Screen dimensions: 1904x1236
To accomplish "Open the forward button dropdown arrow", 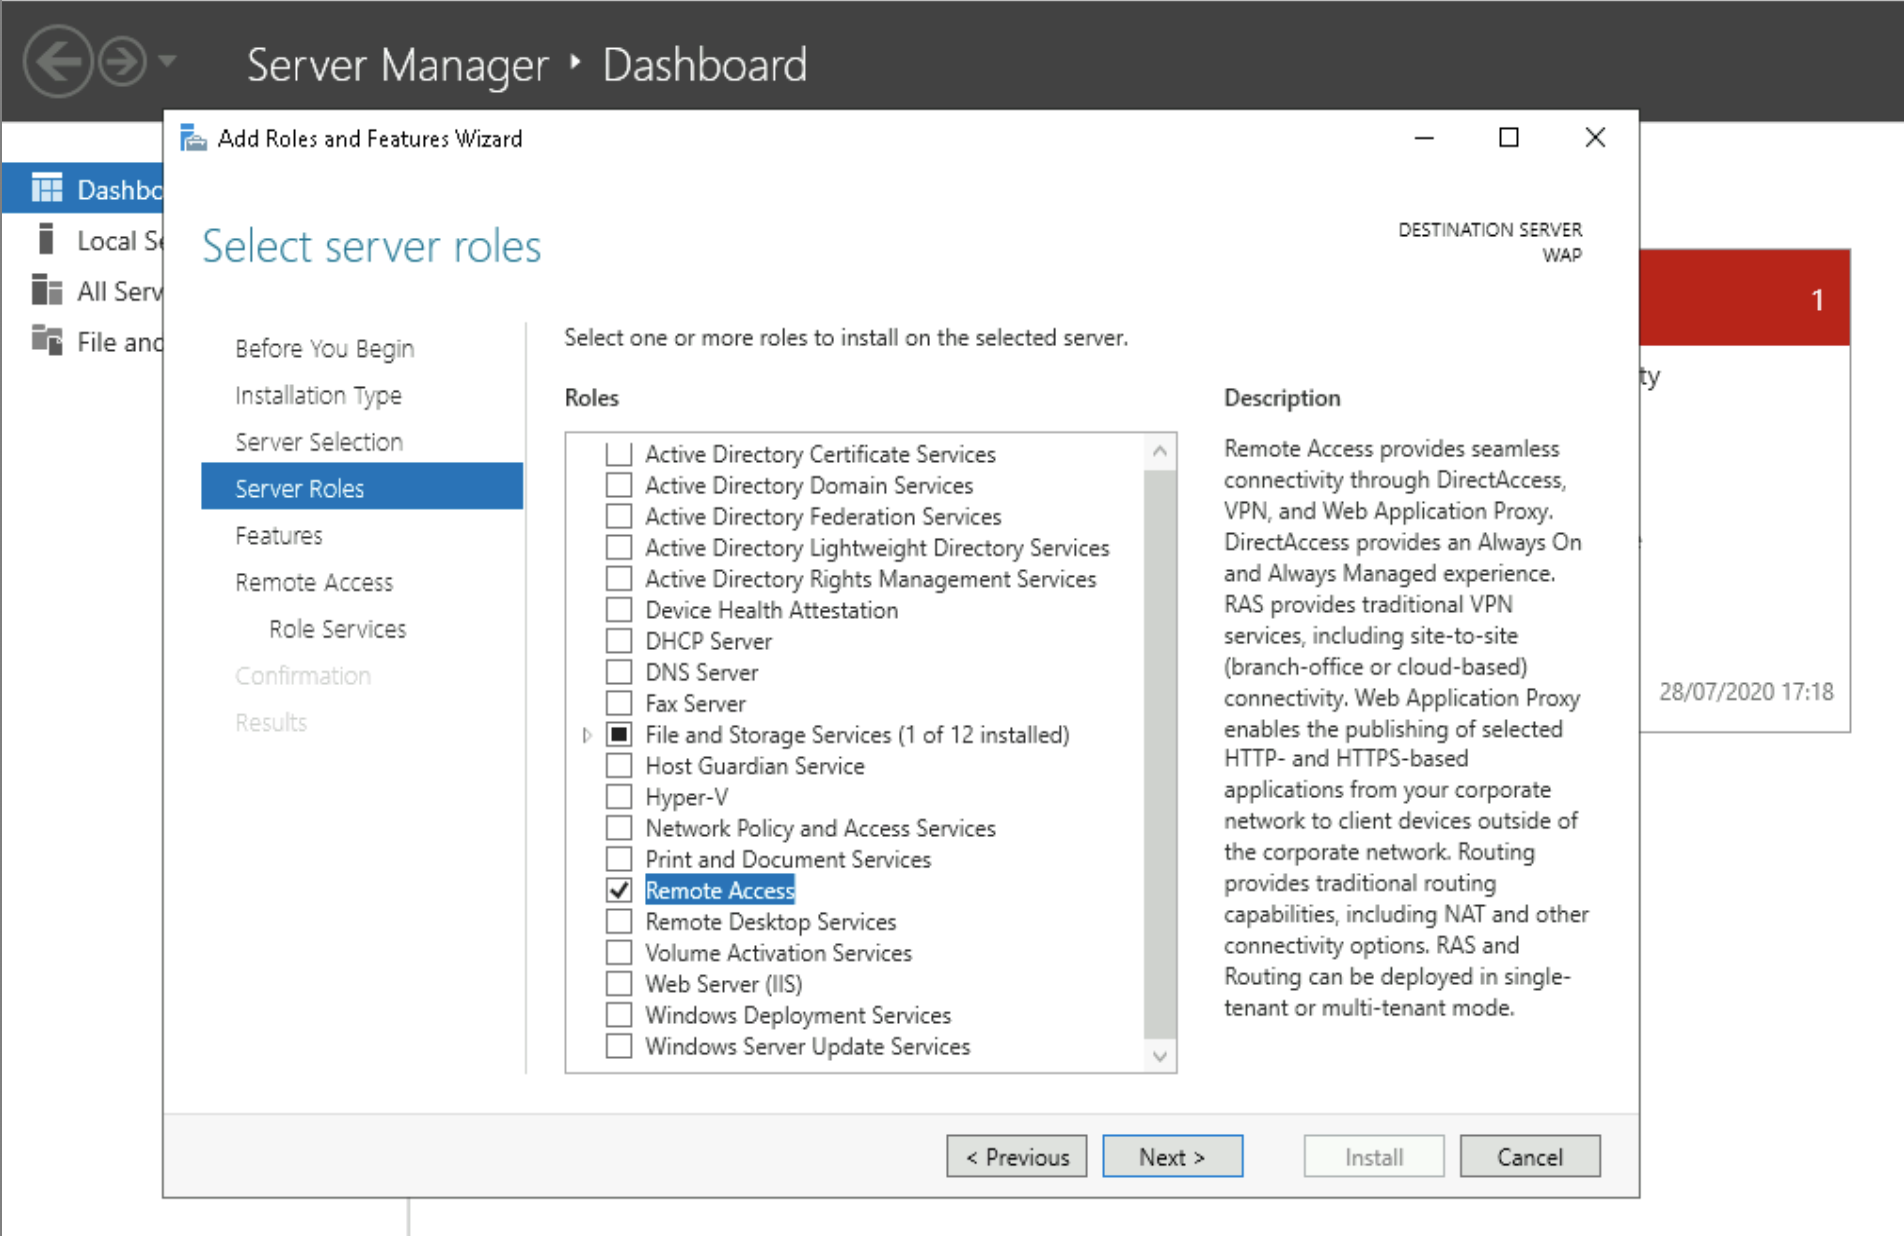I will tap(166, 61).
